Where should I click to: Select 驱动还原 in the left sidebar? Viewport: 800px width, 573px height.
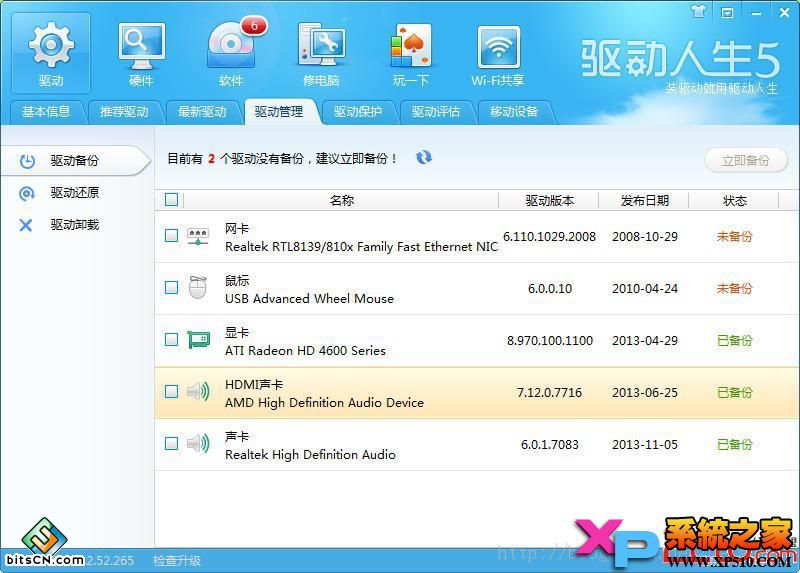[x=74, y=193]
